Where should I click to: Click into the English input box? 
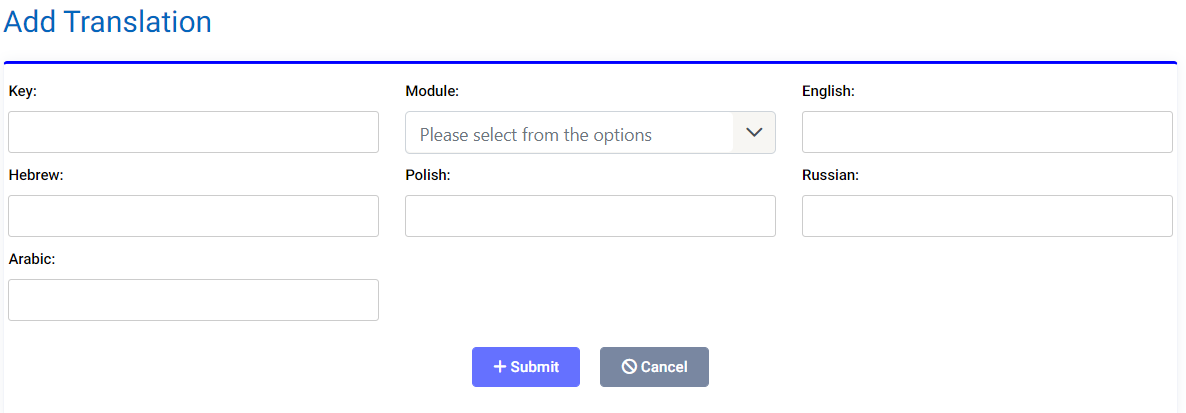987,132
